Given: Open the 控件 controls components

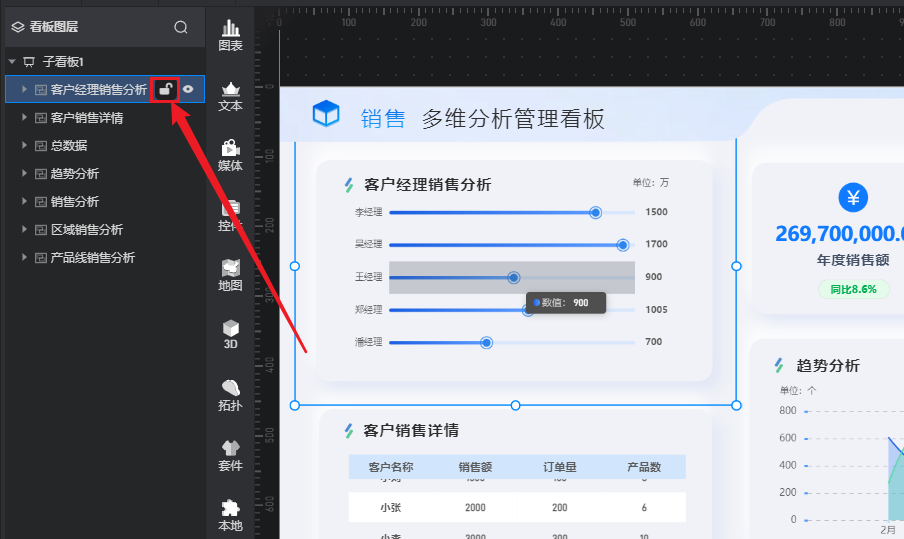Looking at the screenshot, I should (231, 216).
